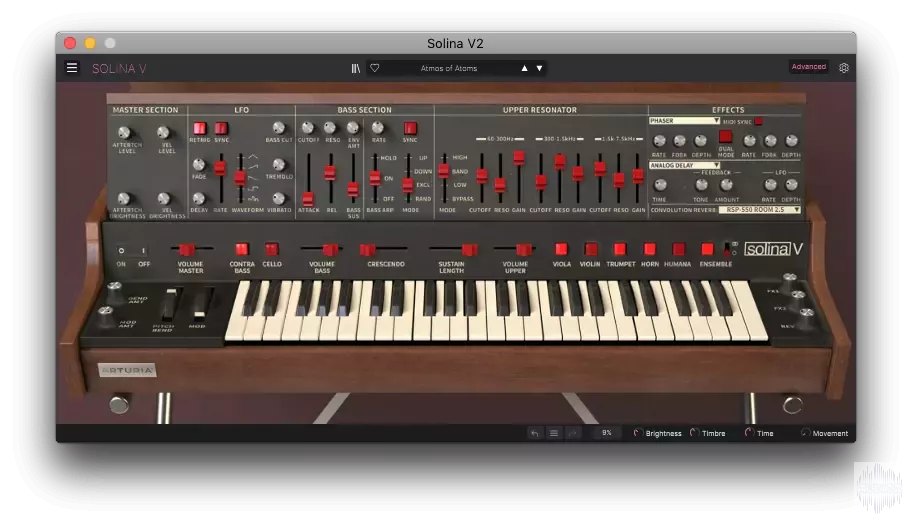Click the Pitch Bend wheel
912x523 pixels.
pyautogui.click(x=169, y=304)
